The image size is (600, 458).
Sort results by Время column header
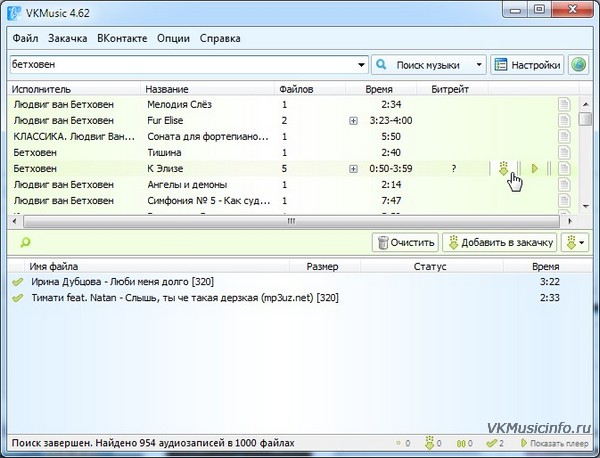pos(381,89)
